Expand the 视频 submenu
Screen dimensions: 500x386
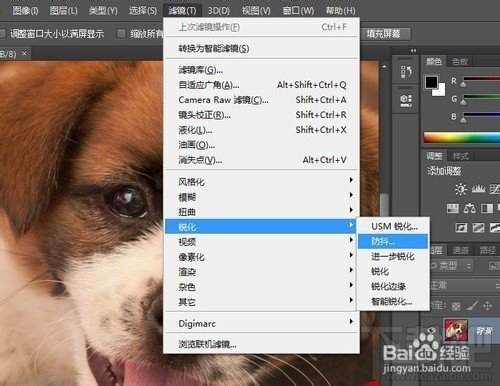[x=262, y=242]
